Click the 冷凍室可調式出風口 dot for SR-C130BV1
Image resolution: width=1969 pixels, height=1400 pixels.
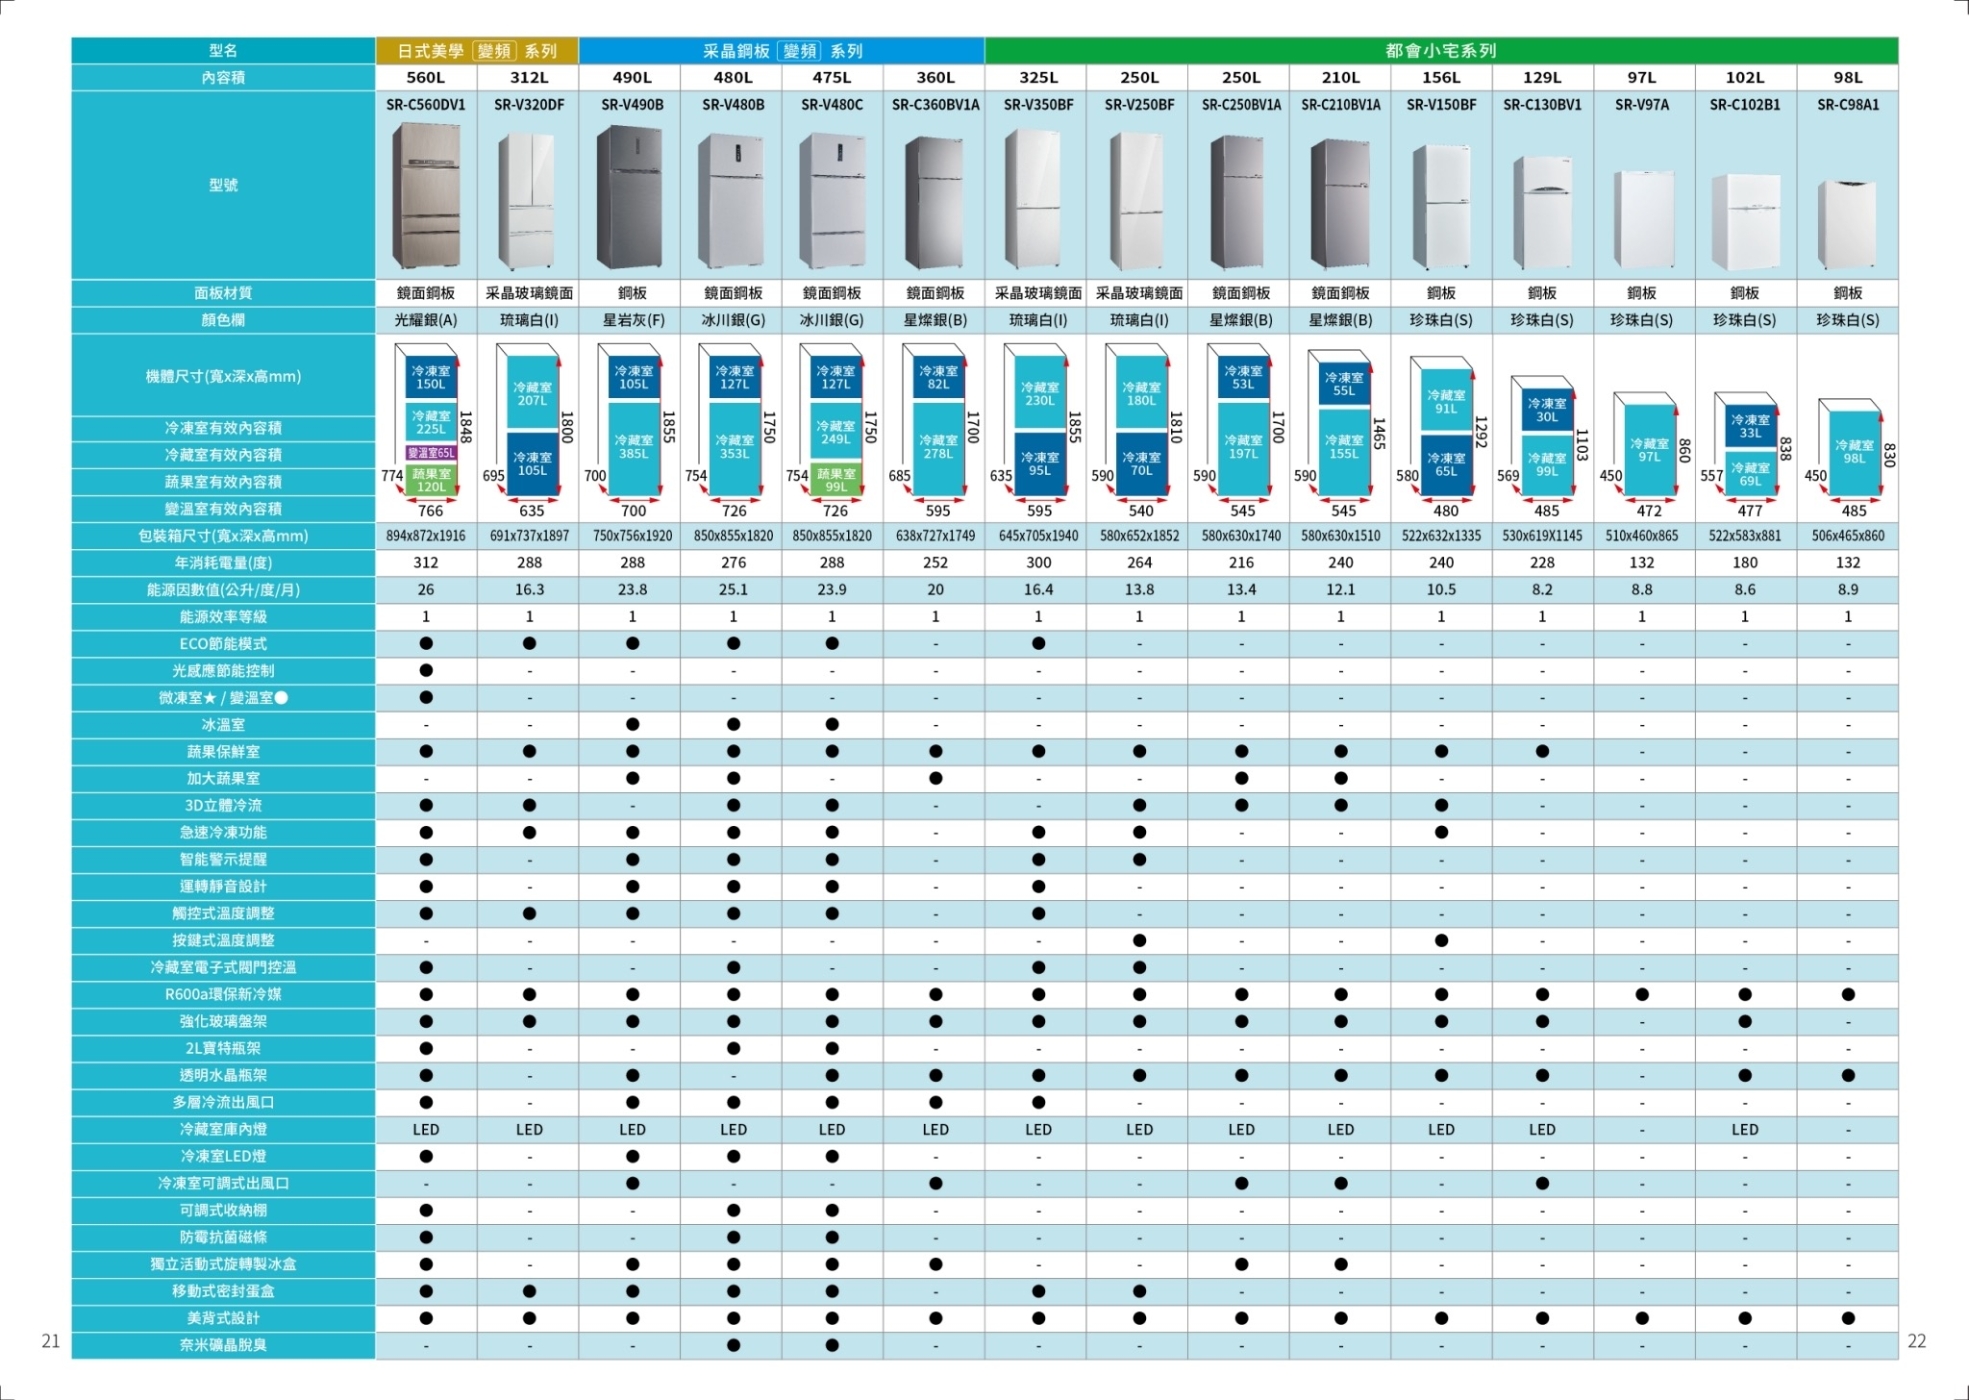1542,1183
